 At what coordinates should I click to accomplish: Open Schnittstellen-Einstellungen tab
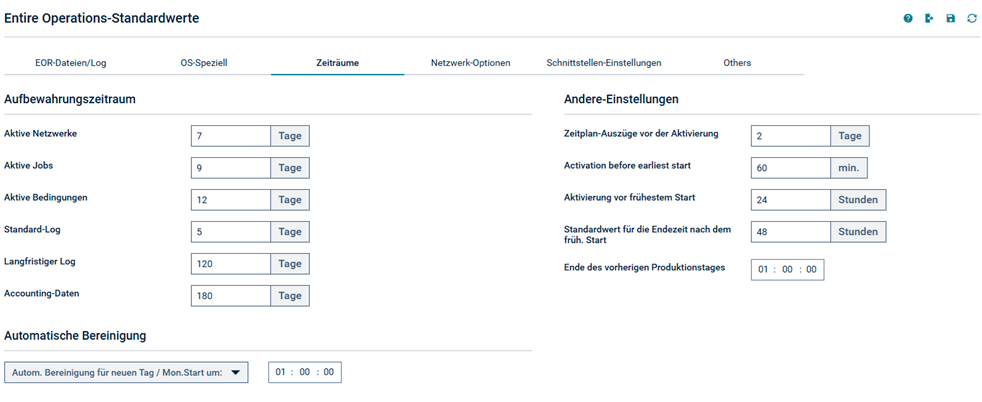pos(604,63)
